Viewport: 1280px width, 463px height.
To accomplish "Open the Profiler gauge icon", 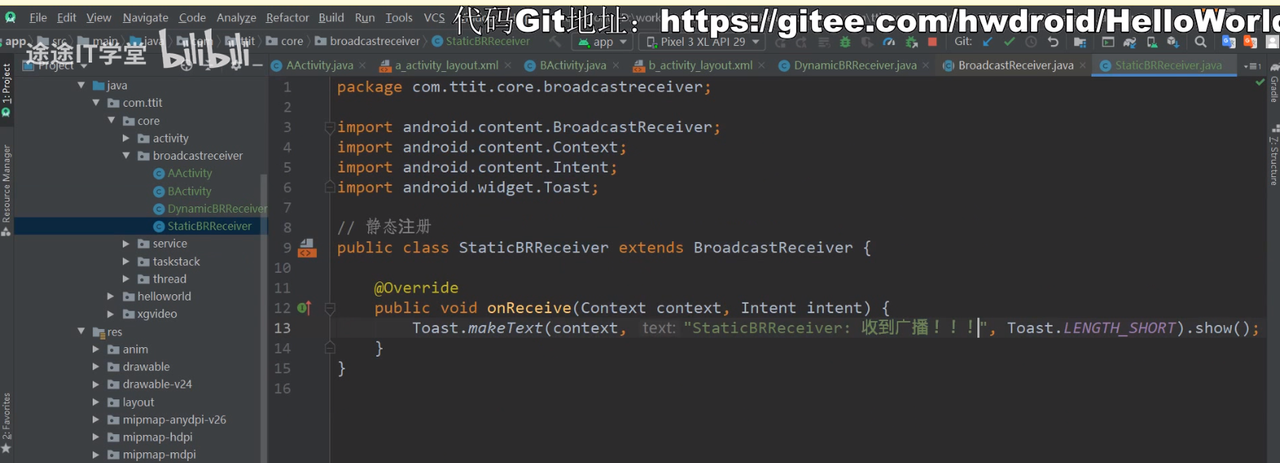I will (x=889, y=42).
